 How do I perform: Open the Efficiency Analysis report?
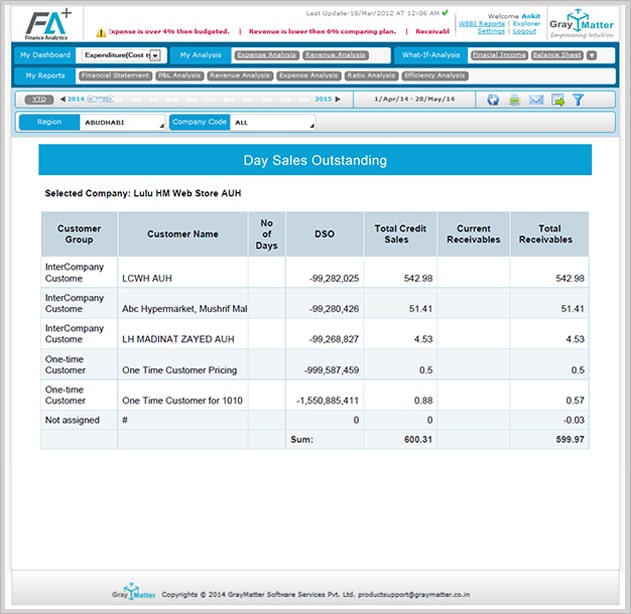click(x=435, y=76)
